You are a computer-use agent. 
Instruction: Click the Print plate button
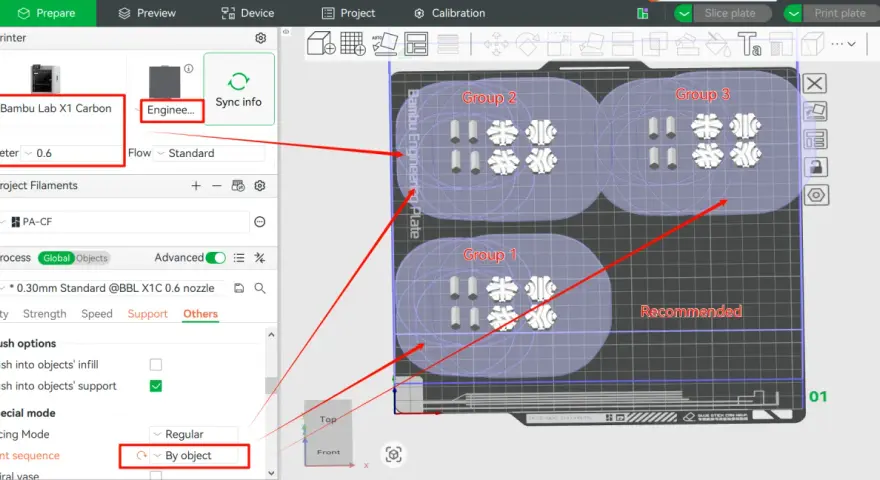tap(840, 13)
